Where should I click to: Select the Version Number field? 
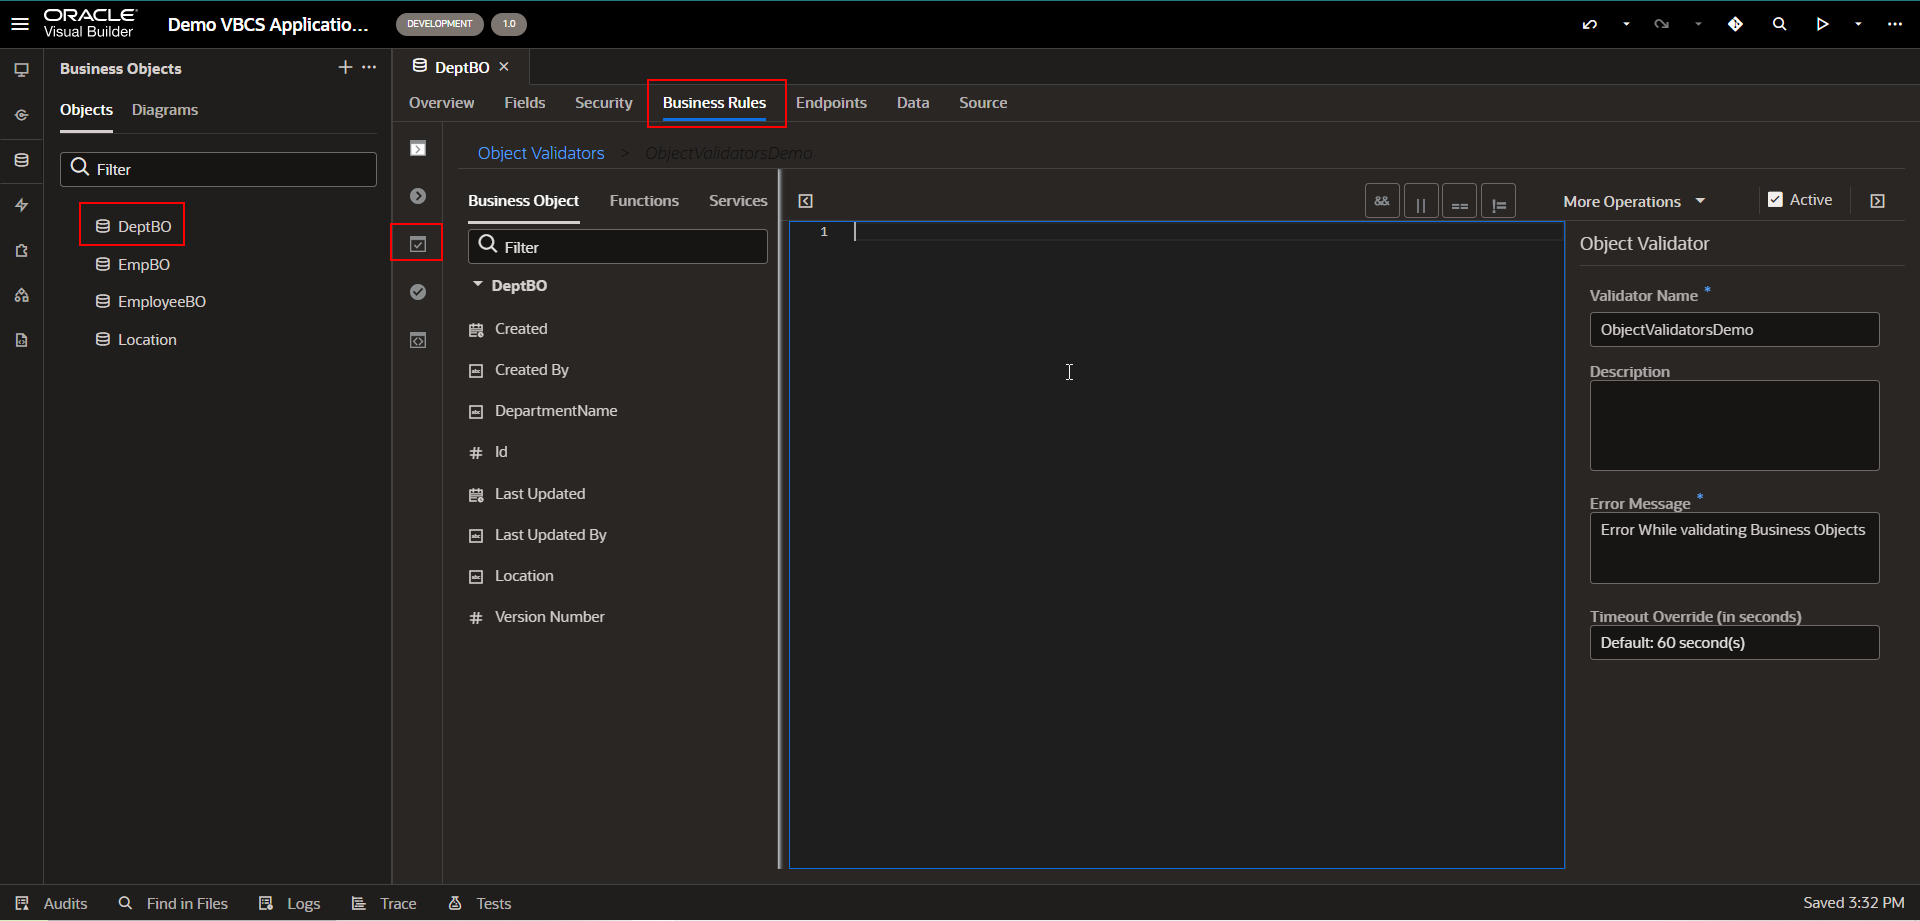coord(538,617)
